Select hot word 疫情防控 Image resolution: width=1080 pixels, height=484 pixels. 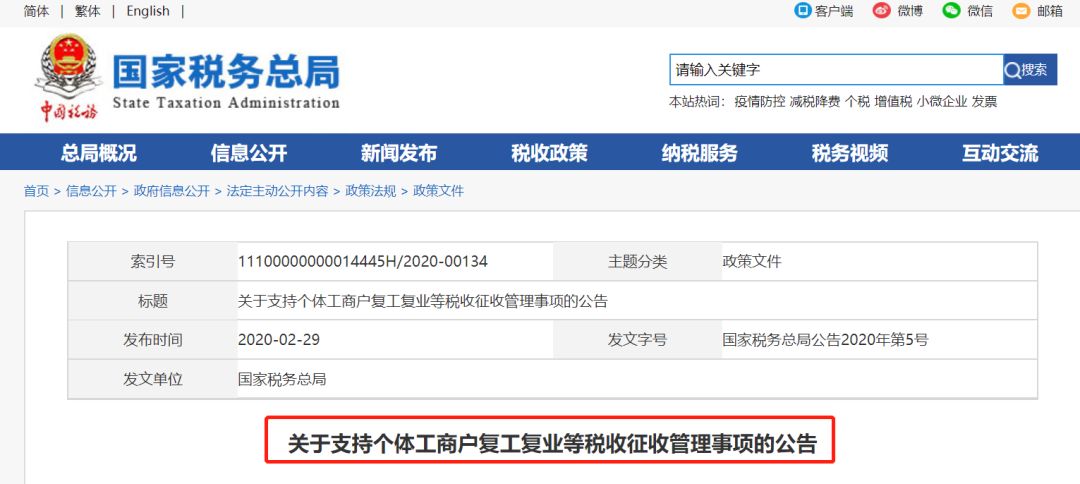pos(760,102)
